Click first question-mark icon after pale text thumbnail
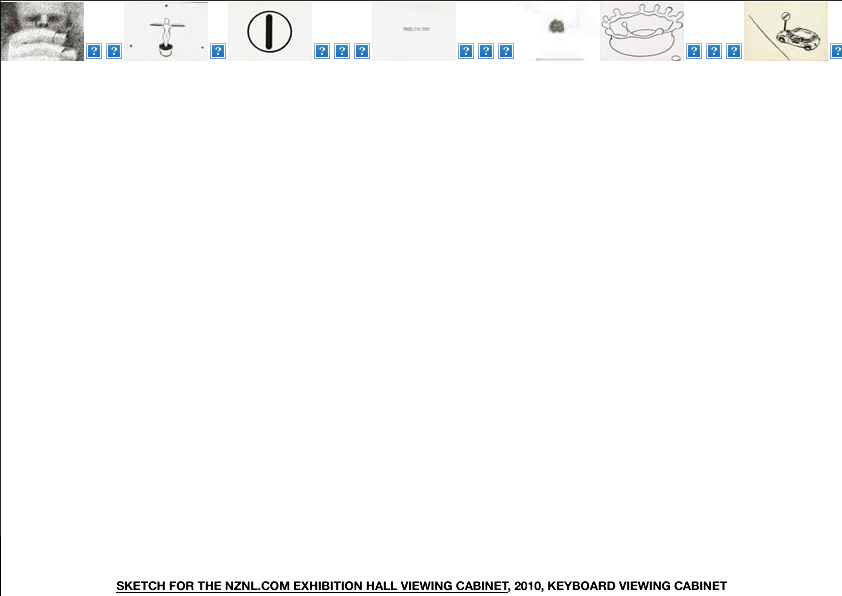 466,51
